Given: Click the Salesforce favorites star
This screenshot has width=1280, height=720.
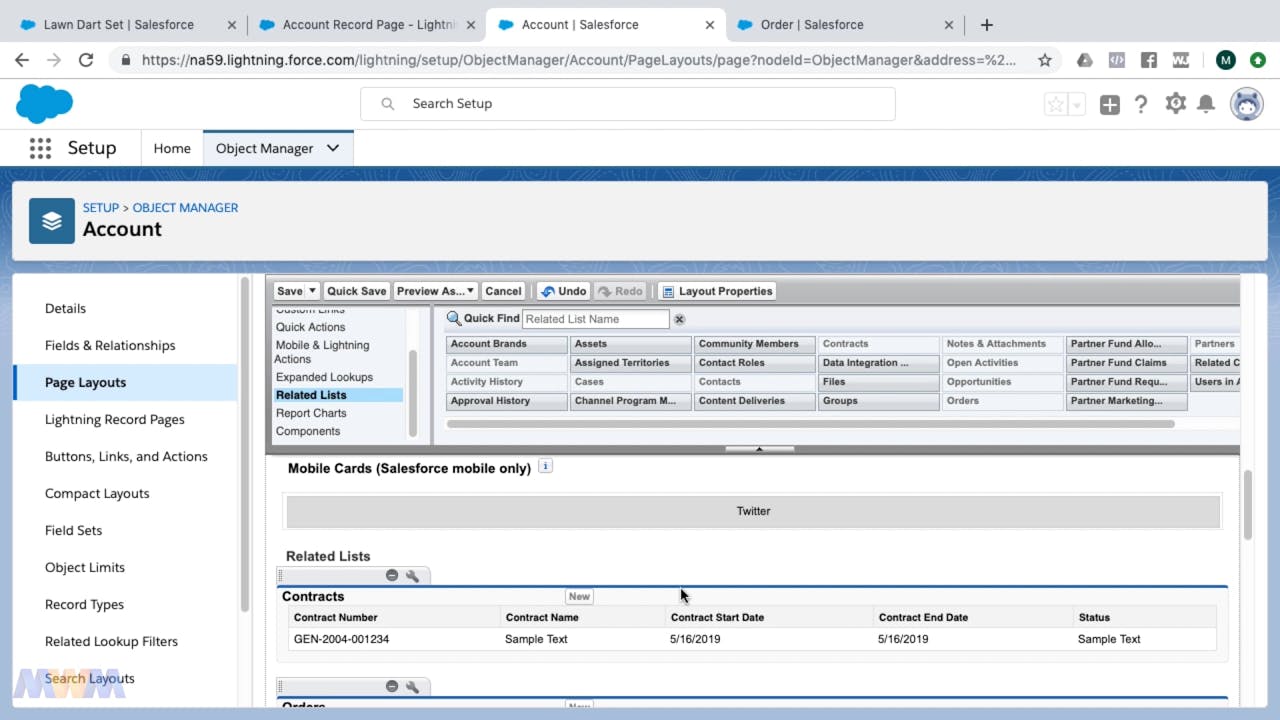Looking at the screenshot, I should tap(1055, 104).
